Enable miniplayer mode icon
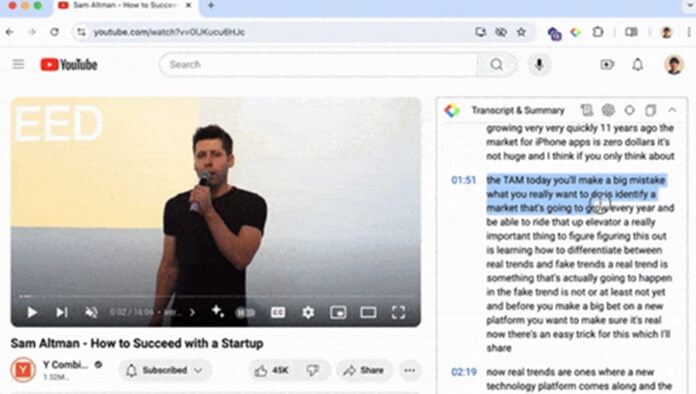The image size is (696, 394). (338, 312)
